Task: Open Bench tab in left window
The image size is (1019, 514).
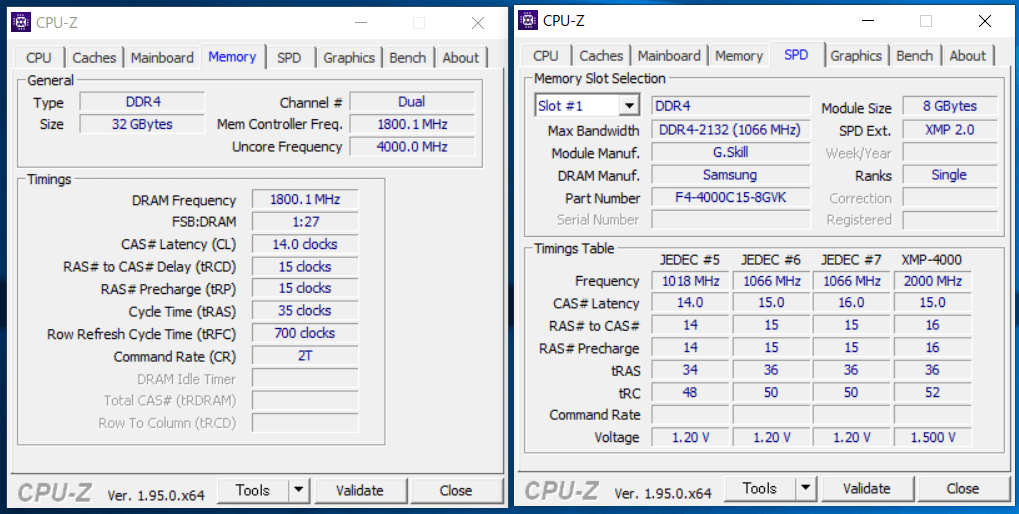Action: [407, 58]
